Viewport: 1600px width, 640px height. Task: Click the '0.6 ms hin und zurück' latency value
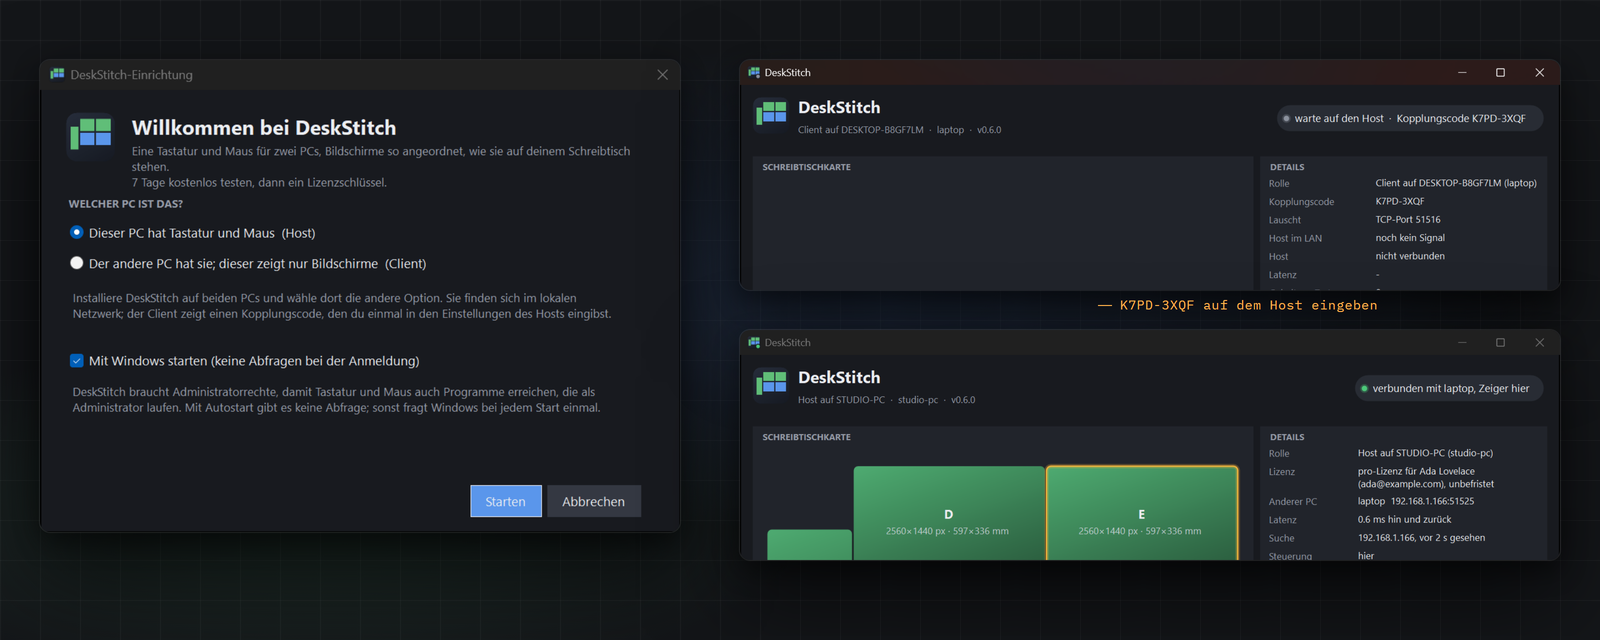1405,519
